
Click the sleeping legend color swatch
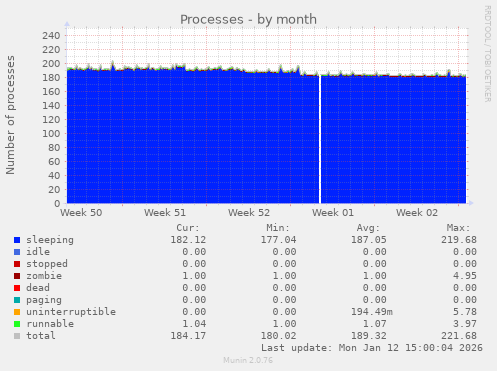tap(17, 240)
